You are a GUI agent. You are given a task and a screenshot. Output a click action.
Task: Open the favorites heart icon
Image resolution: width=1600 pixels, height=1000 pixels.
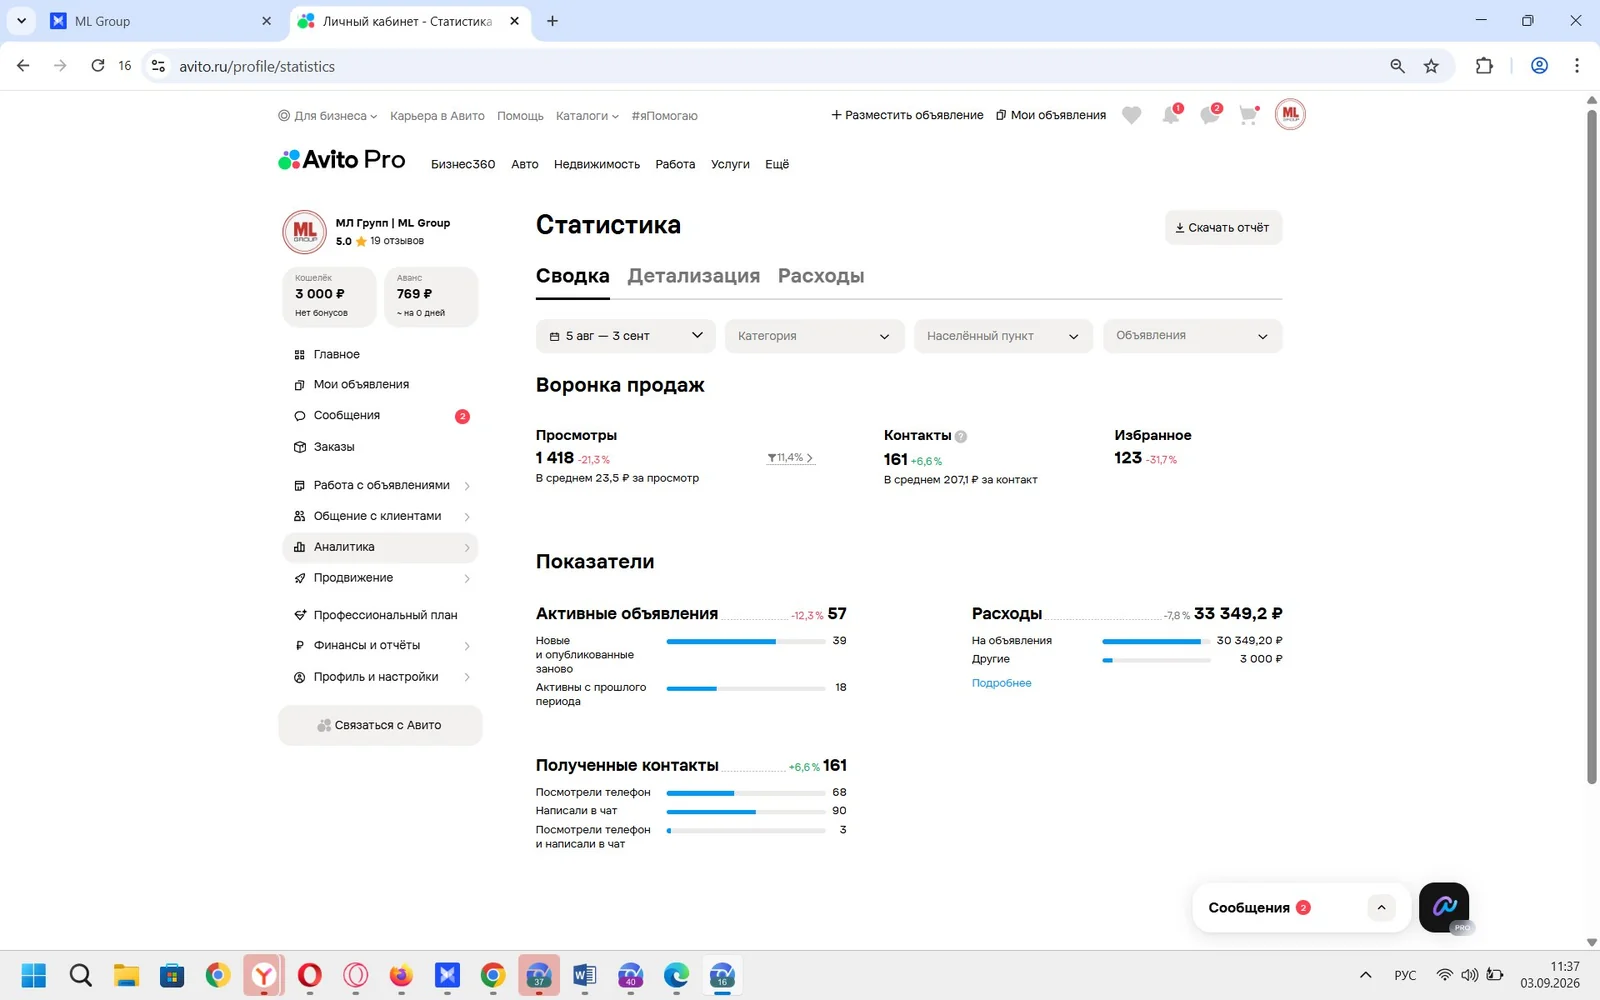coord(1131,115)
